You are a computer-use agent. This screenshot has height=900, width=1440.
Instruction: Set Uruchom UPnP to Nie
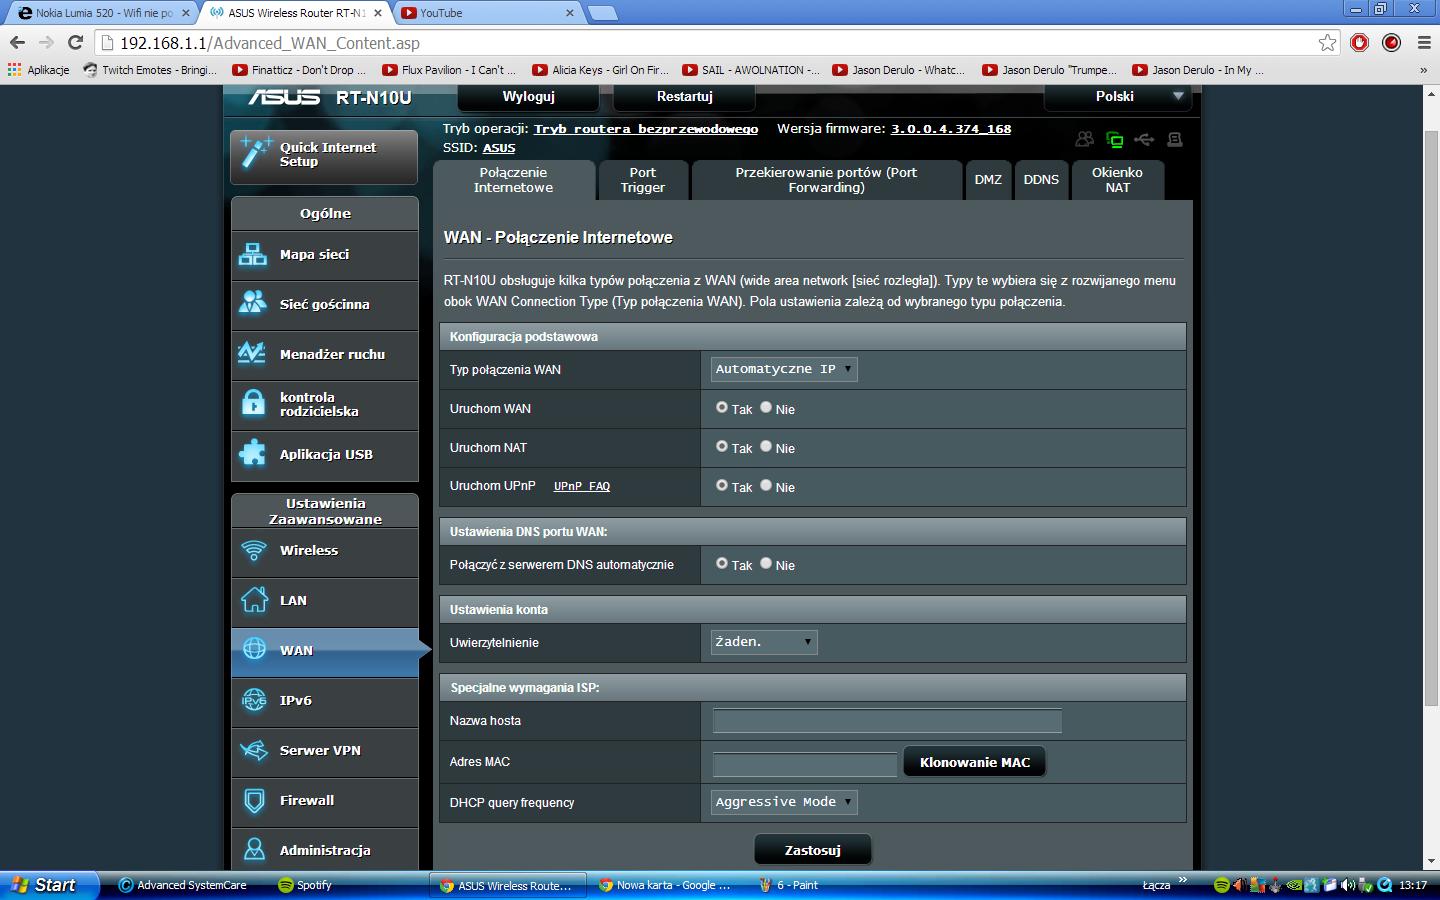point(766,486)
